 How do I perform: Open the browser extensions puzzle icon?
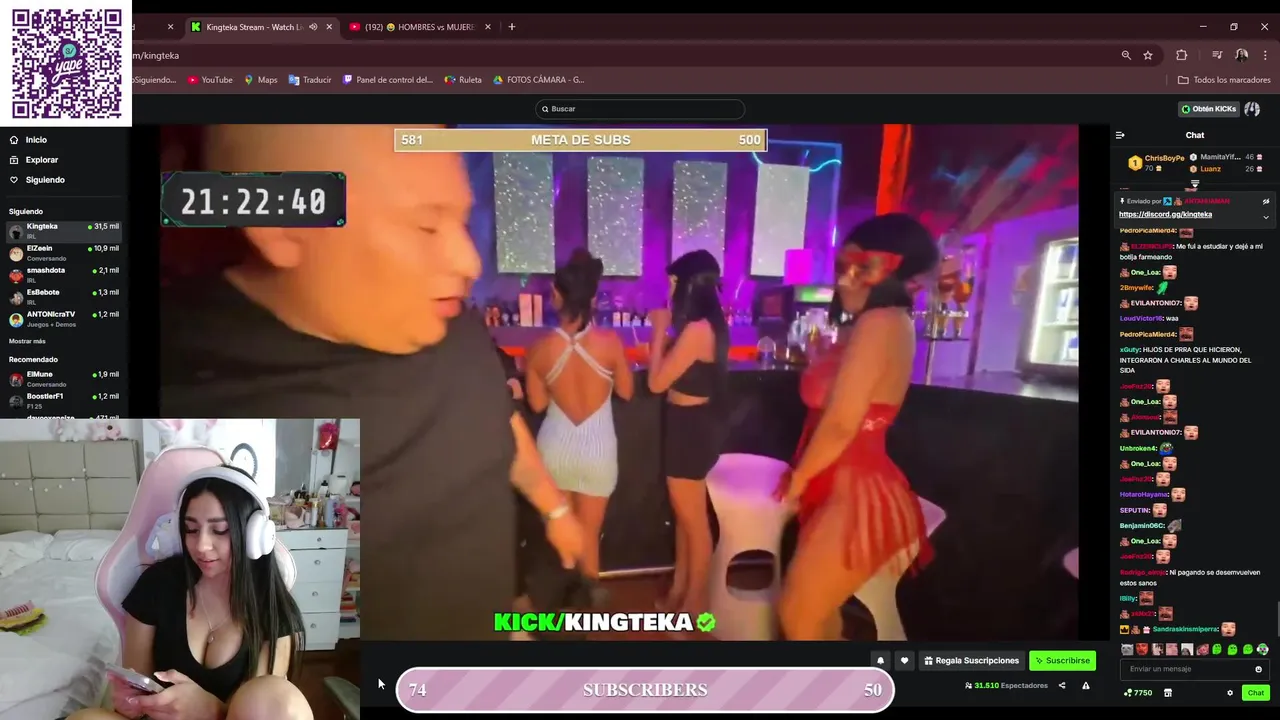[1182, 55]
